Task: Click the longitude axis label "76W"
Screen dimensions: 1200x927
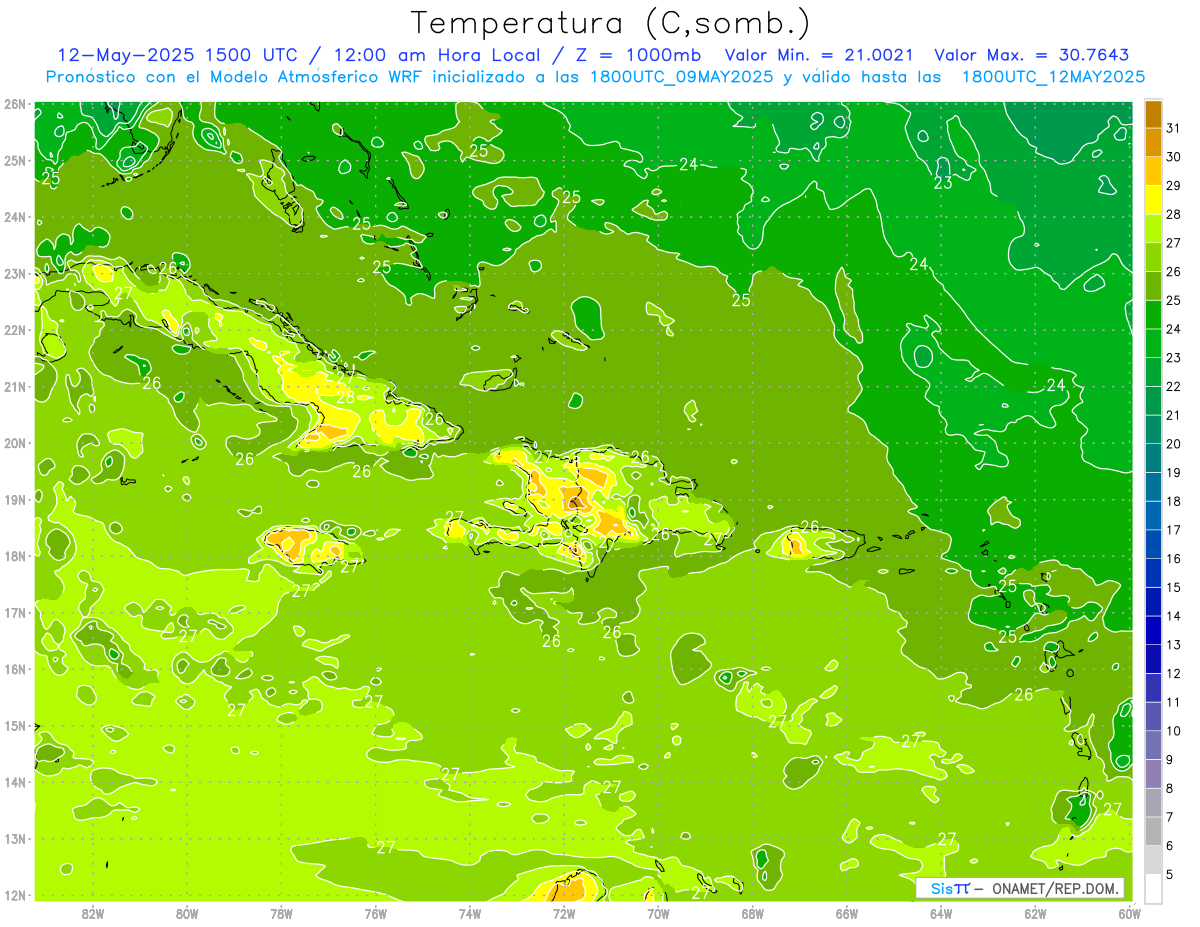Action: 376,914
